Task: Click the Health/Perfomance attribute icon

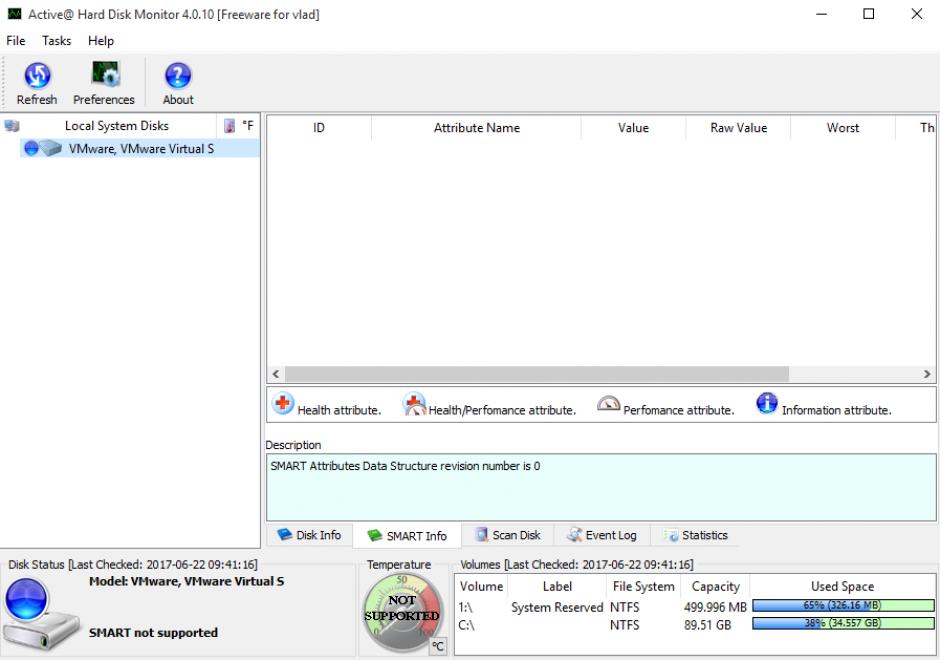Action: [414, 404]
